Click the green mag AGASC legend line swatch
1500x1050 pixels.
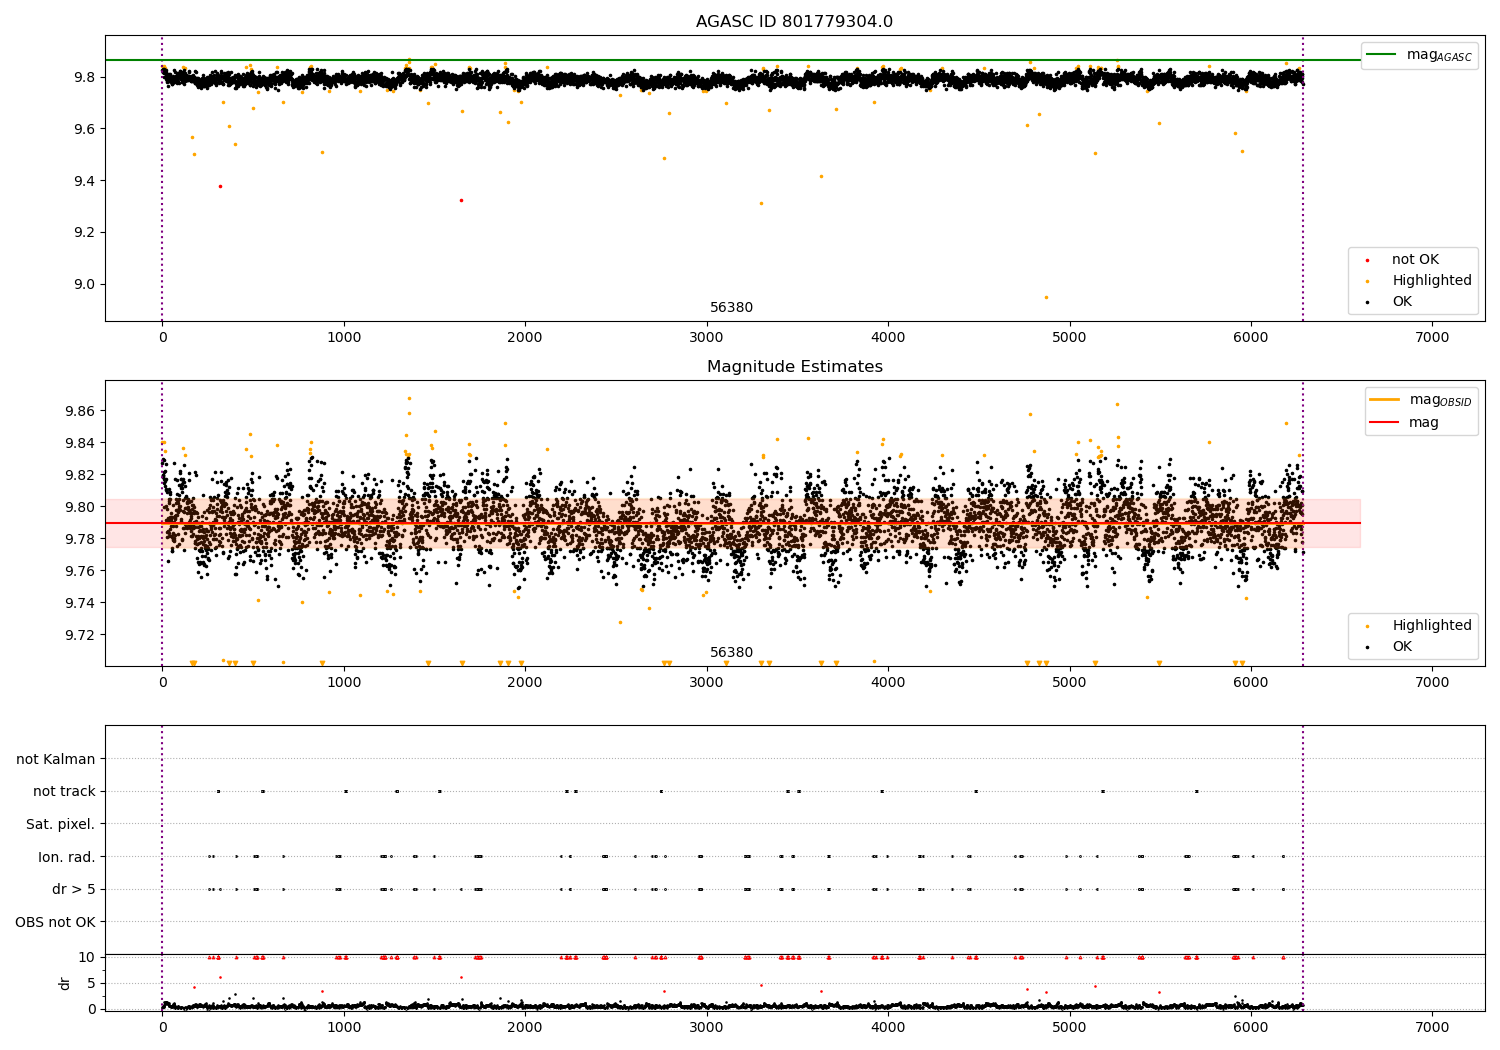(x=1382, y=55)
